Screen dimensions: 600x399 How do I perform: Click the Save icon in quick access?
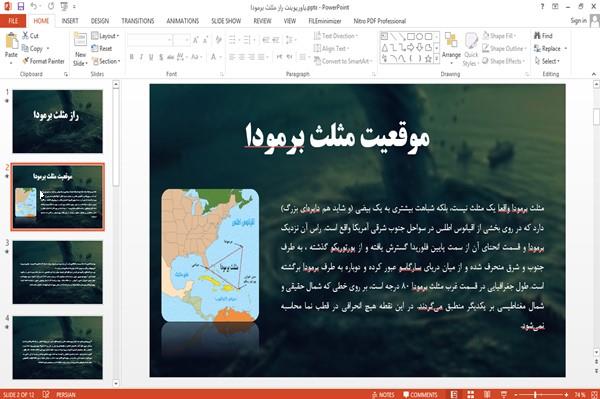pyautogui.click(x=21, y=6)
